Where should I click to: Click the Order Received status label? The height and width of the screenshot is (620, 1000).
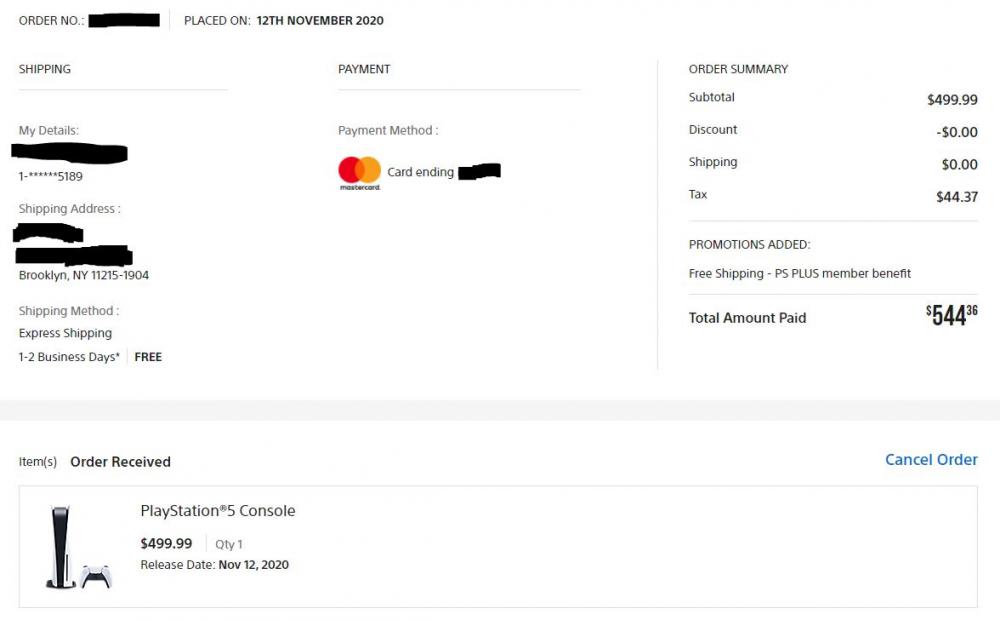(x=120, y=462)
